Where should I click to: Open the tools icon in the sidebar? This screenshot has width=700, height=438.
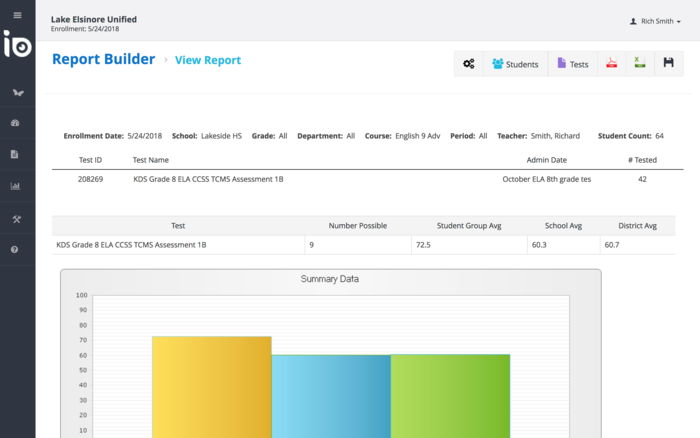15,218
